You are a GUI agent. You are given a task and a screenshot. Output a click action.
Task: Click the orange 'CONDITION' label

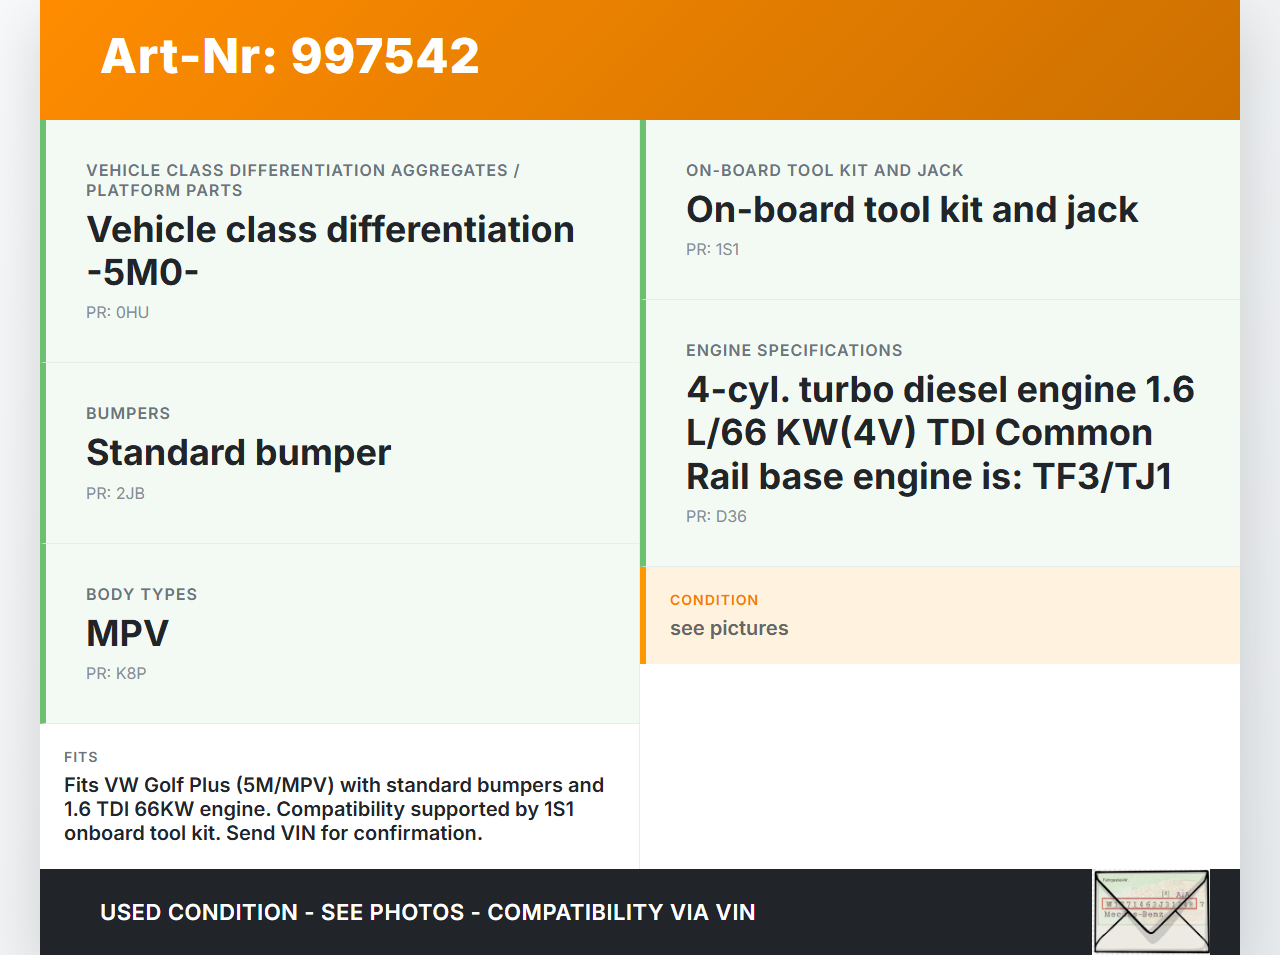(x=714, y=600)
